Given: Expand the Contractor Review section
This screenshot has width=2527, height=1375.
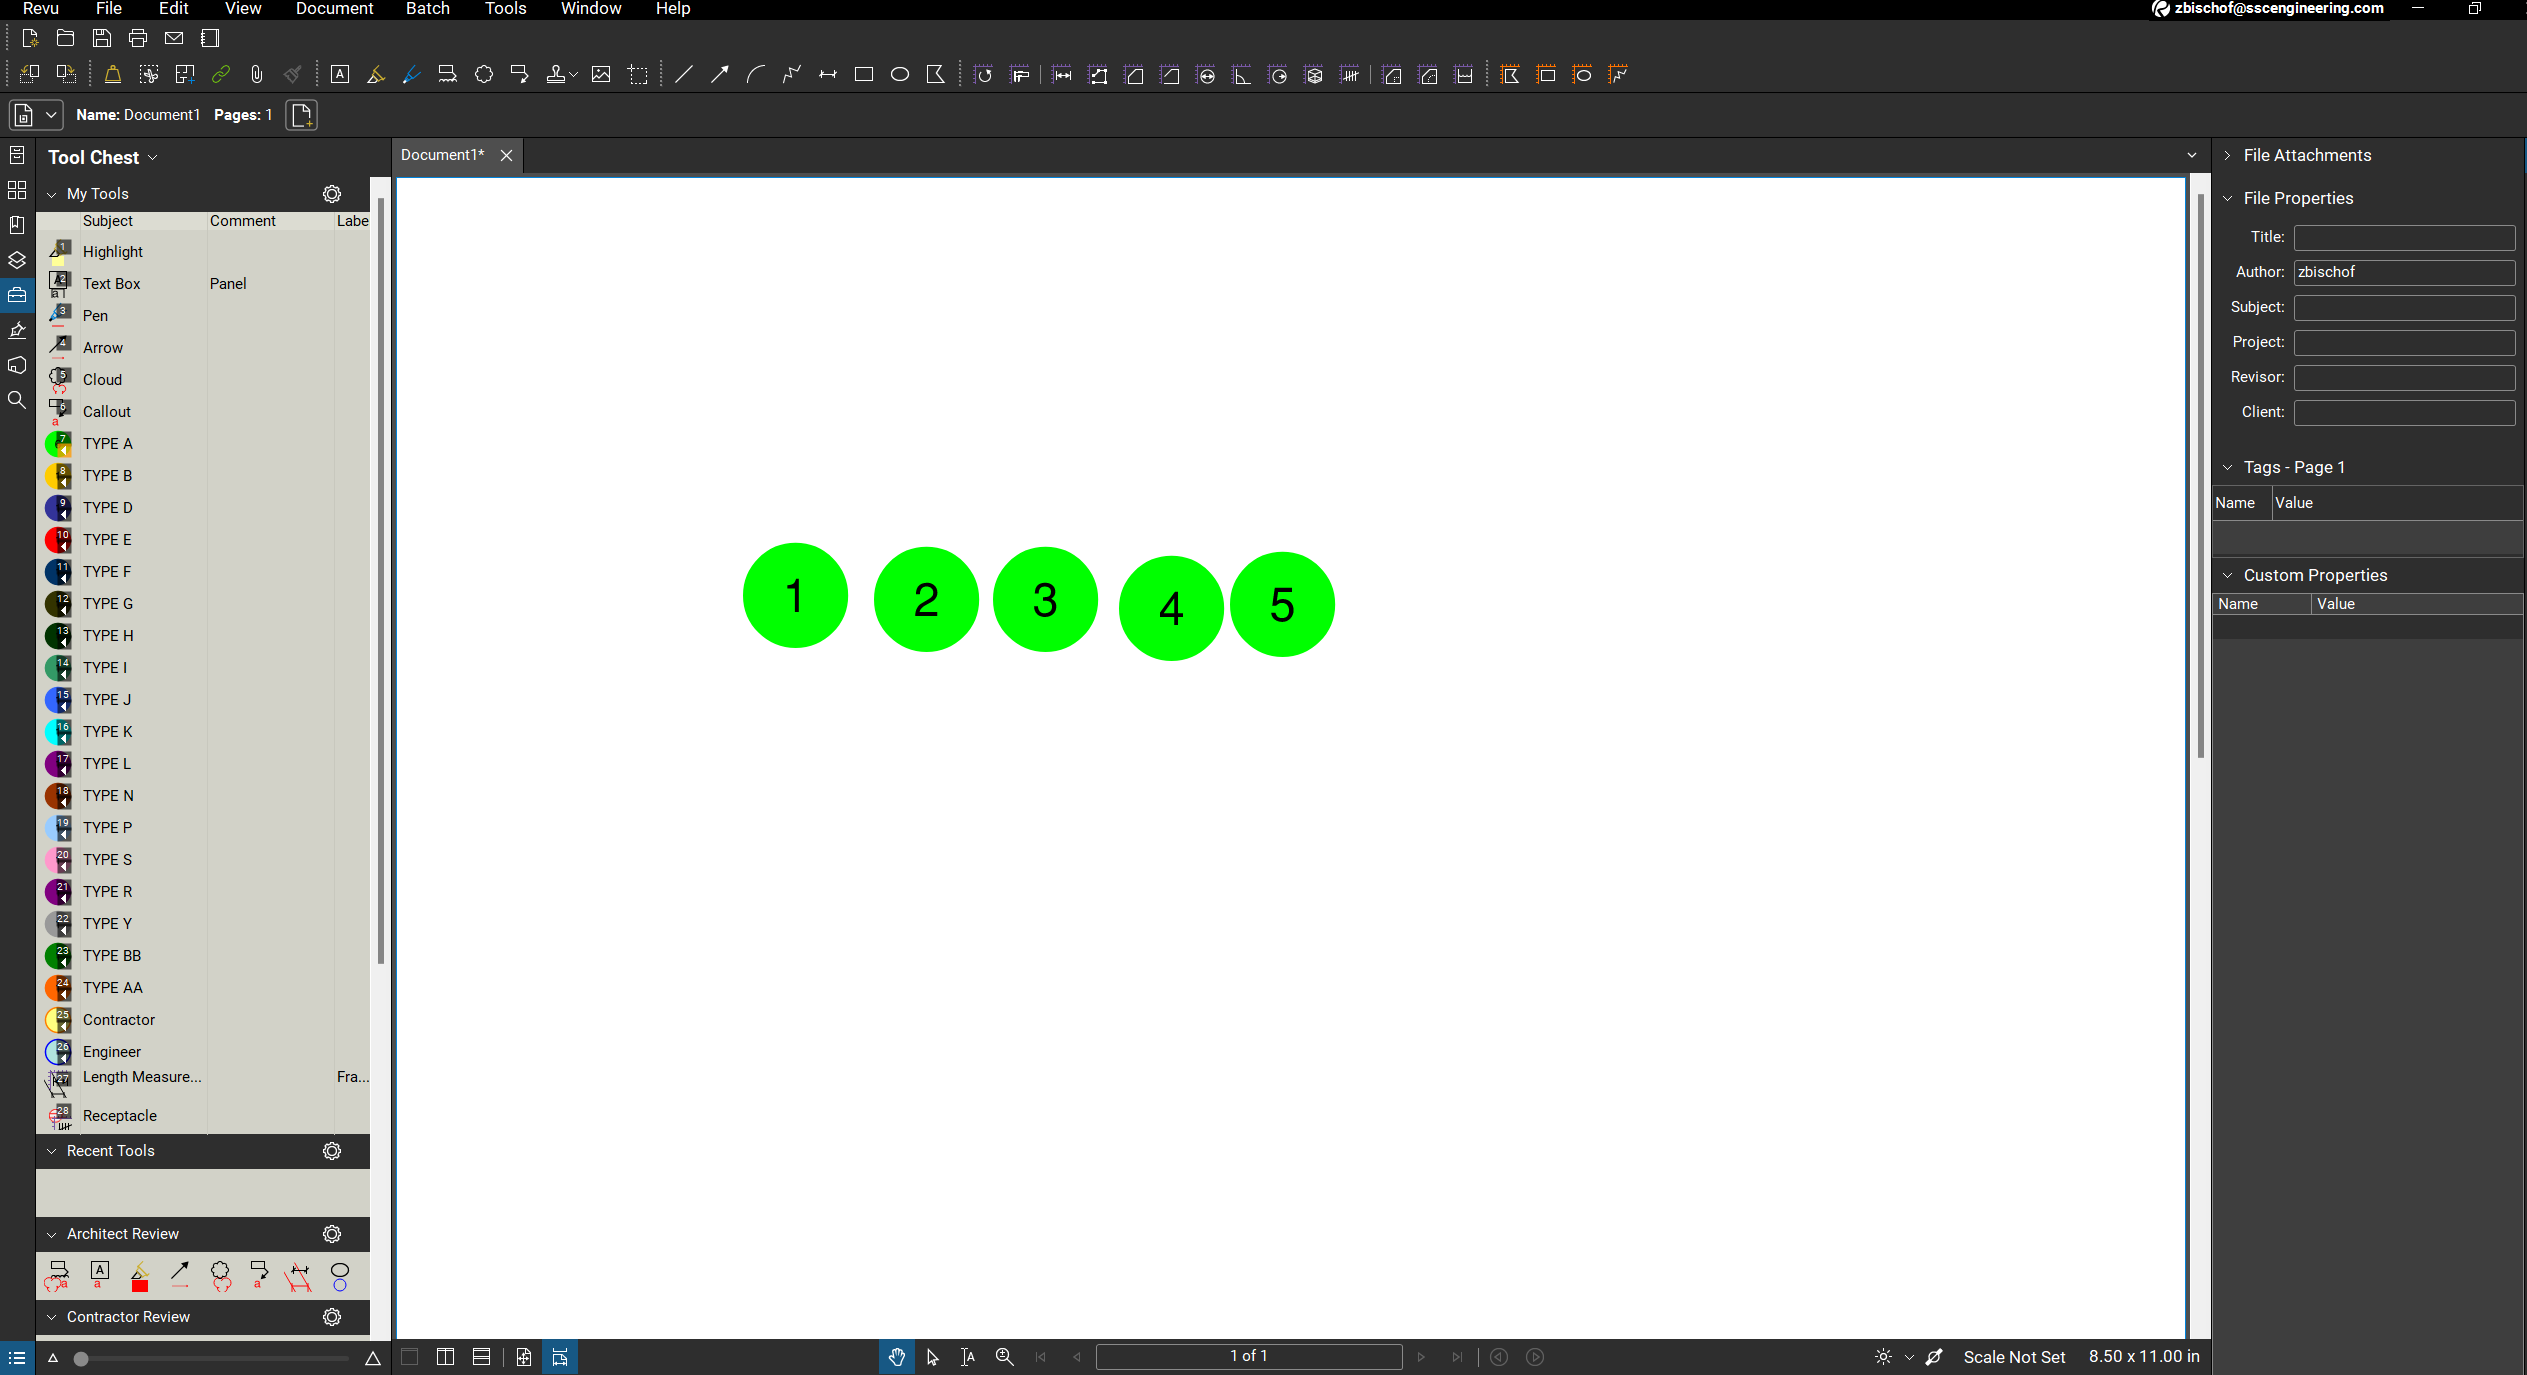Looking at the screenshot, I should pyautogui.click(x=51, y=1317).
